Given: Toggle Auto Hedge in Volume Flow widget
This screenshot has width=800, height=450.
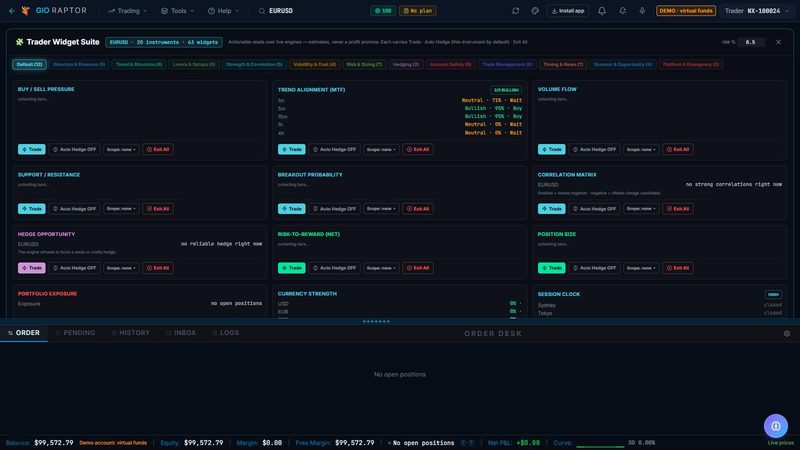Looking at the screenshot, I should click(x=594, y=149).
